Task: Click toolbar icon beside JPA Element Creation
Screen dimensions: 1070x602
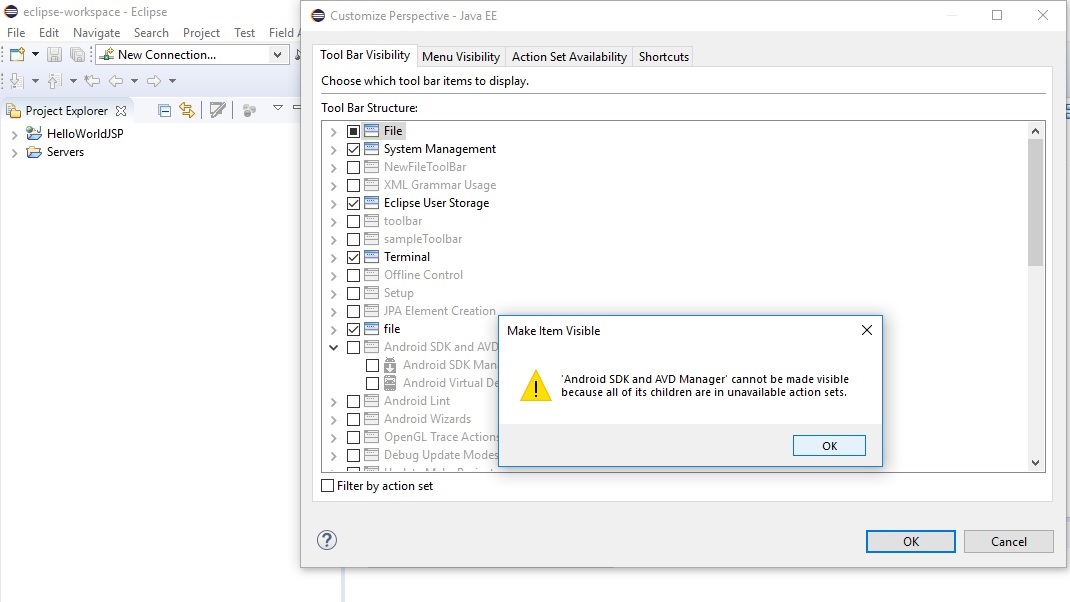Action: point(371,311)
